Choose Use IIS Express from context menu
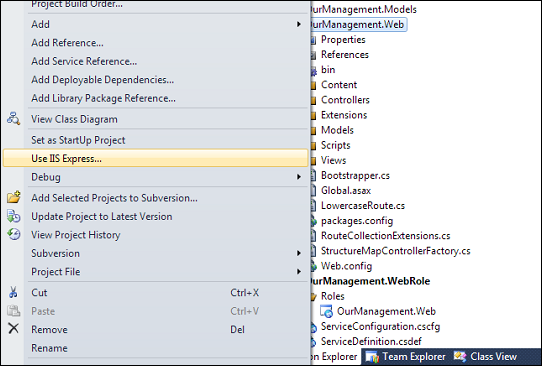The height and width of the screenshot is (366, 542). click(x=156, y=158)
